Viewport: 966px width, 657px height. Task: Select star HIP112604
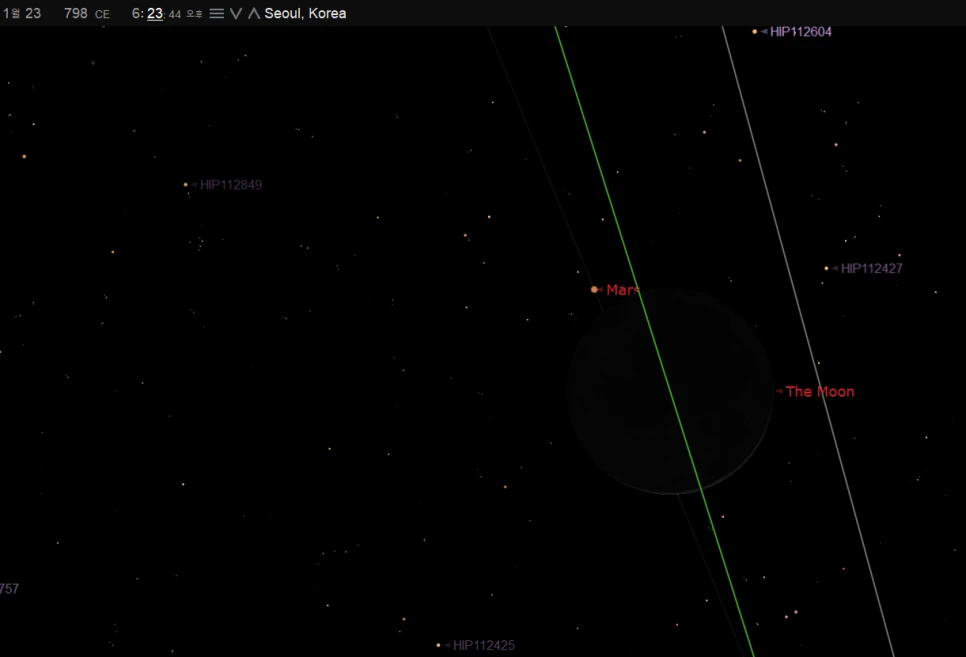point(755,31)
